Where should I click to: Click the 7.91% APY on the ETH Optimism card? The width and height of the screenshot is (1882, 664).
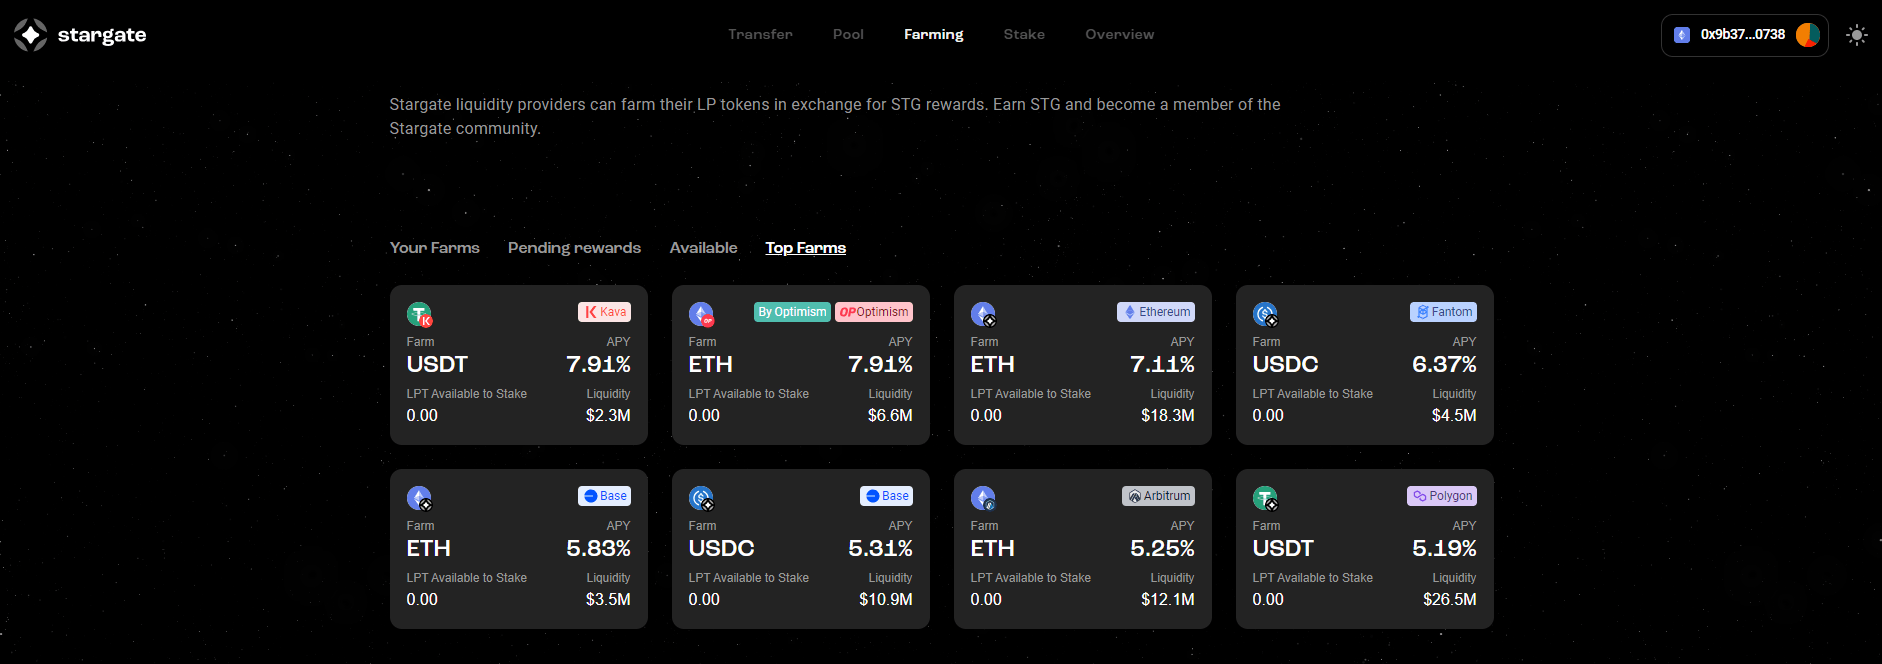click(x=880, y=364)
